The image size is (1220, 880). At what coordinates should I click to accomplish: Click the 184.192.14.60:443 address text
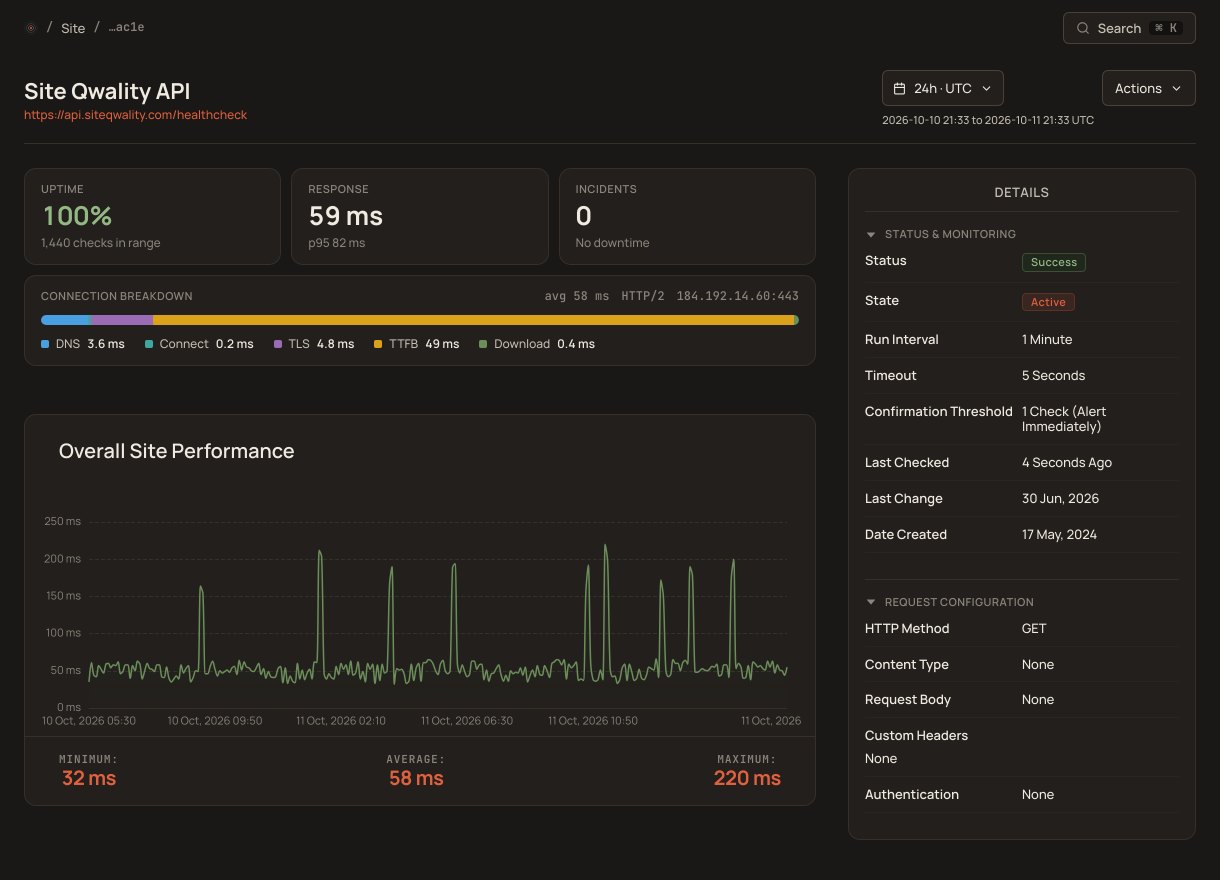click(x=737, y=296)
